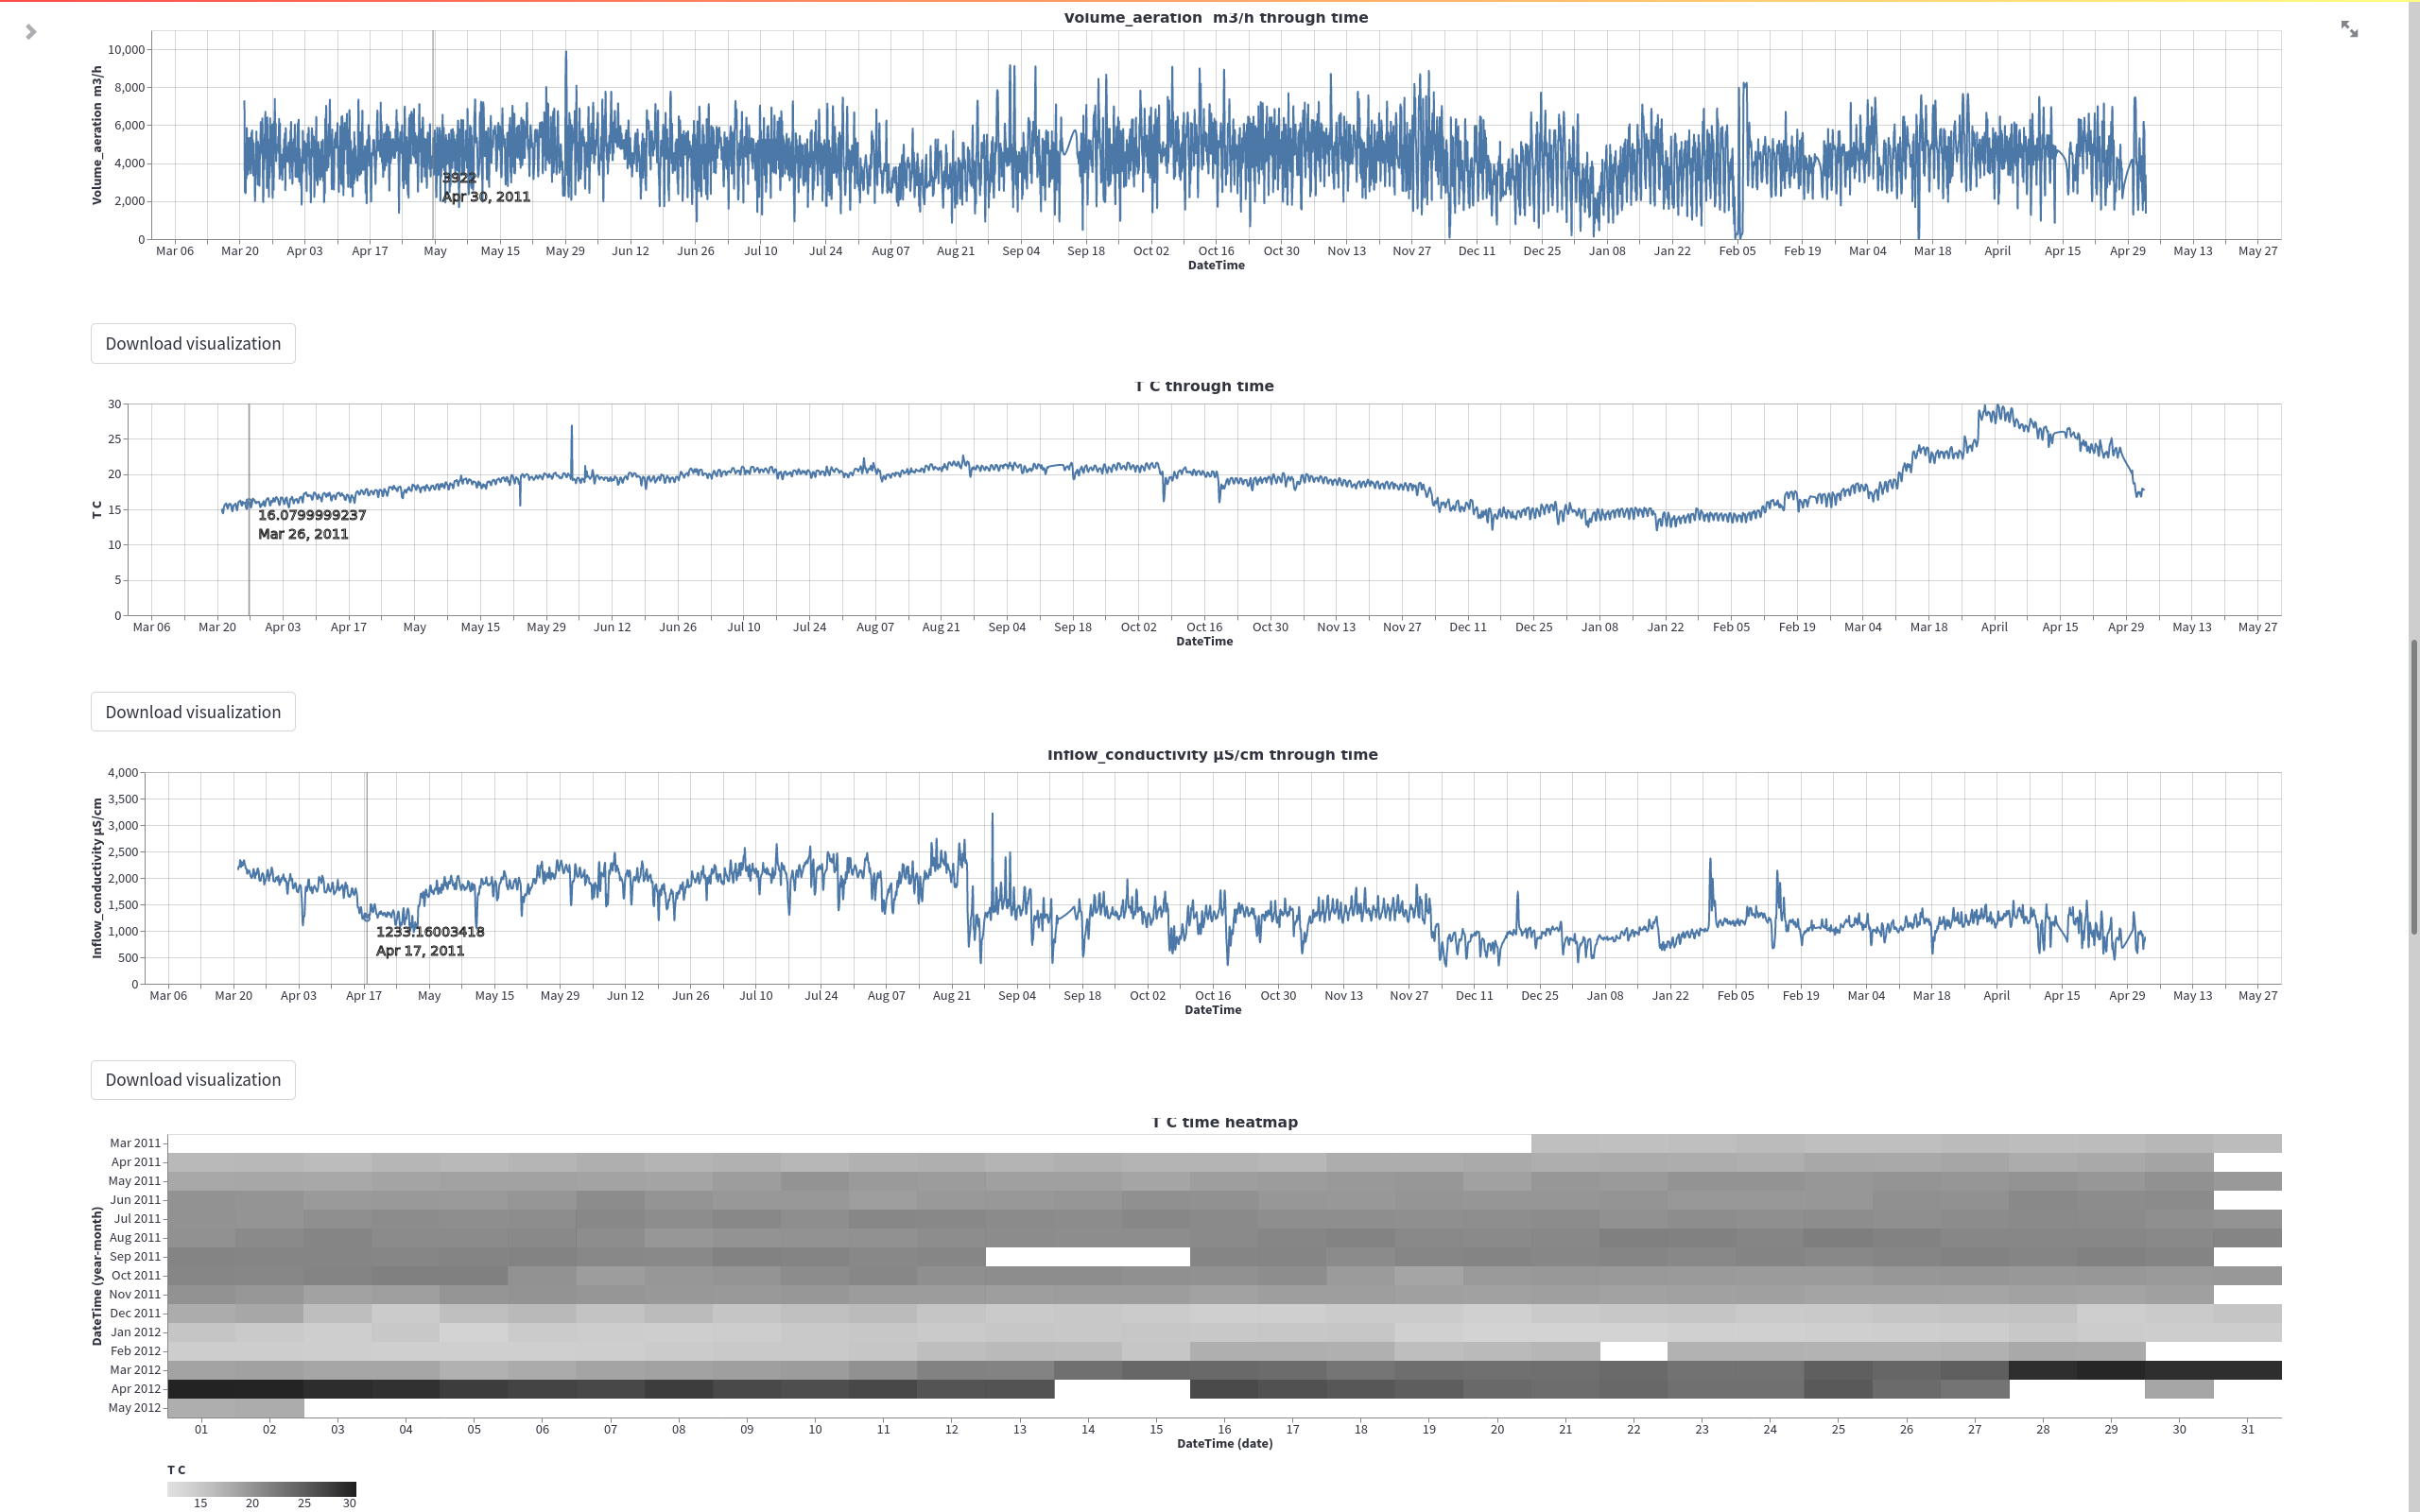Viewport: 2420px width, 1512px height.
Task: Download the Volume_aeration visualization
Action: [193, 343]
